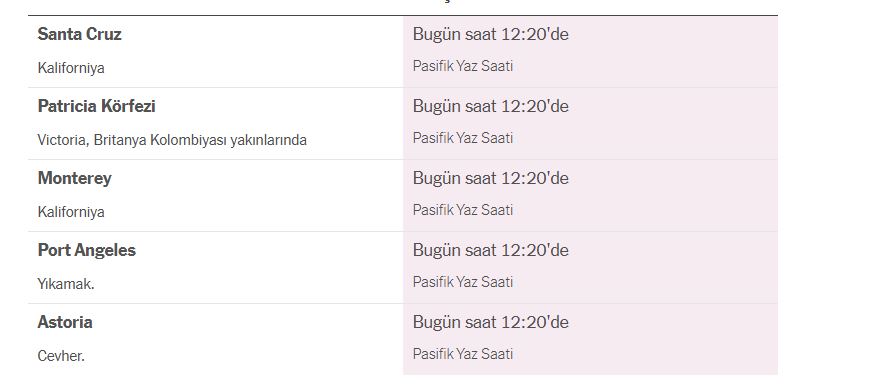Click the Kaliforniya label under Monterey

click(x=71, y=212)
